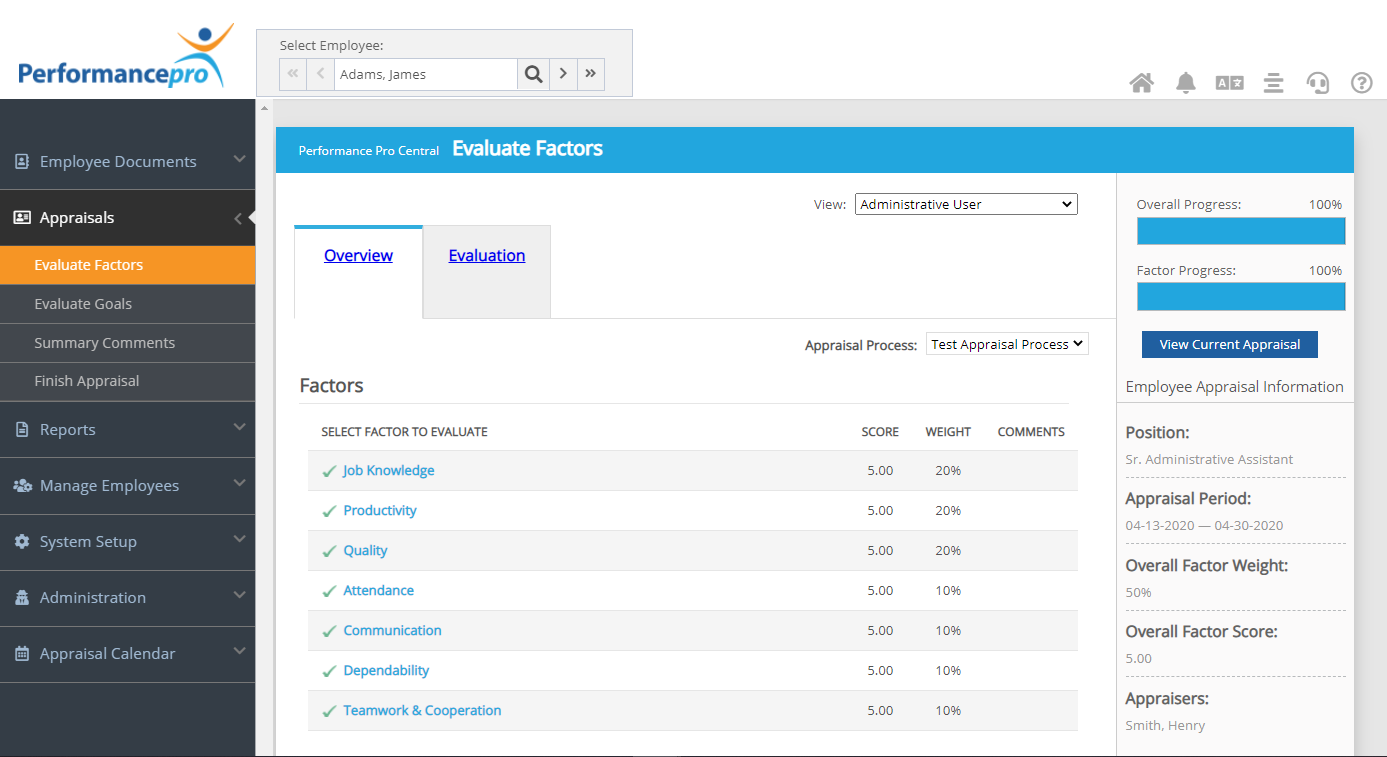This screenshot has width=1387, height=757.
Task: Click the Overall Progress bar
Action: [x=1241, y=231]
